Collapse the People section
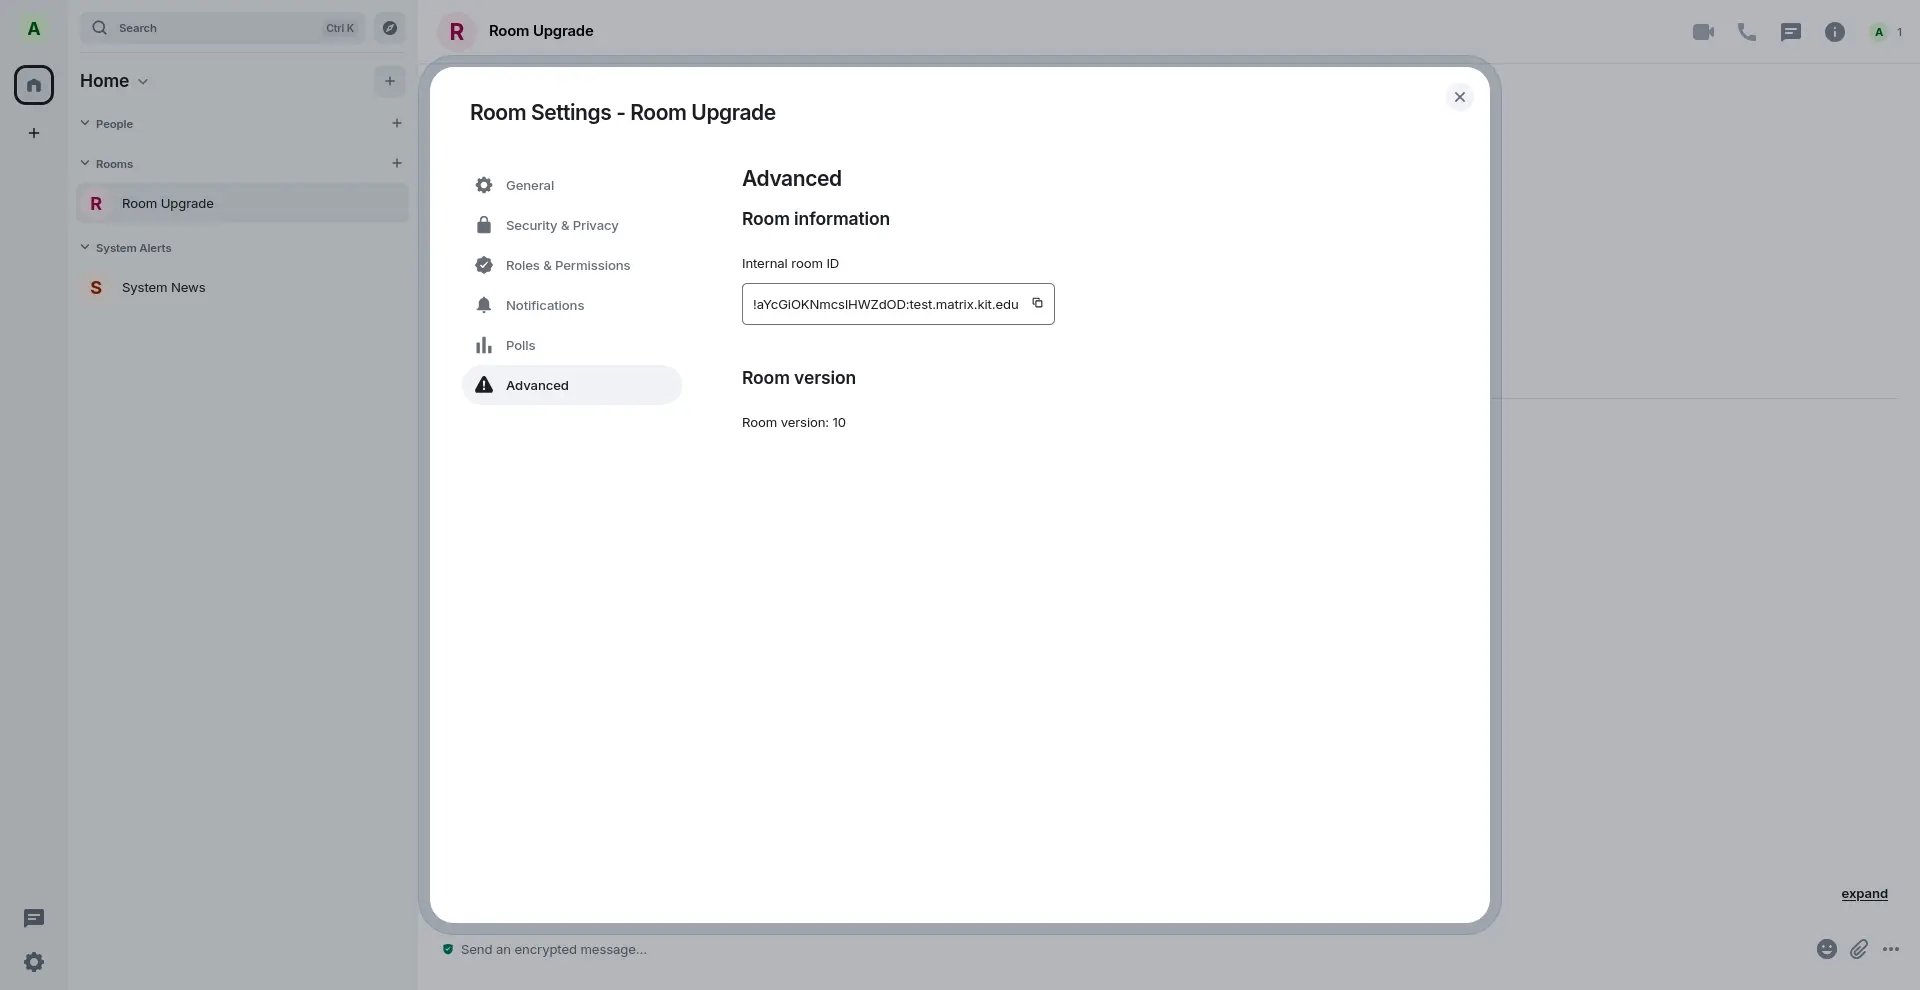This screenshot has width=1920, height=990. [x=86, y=124]
